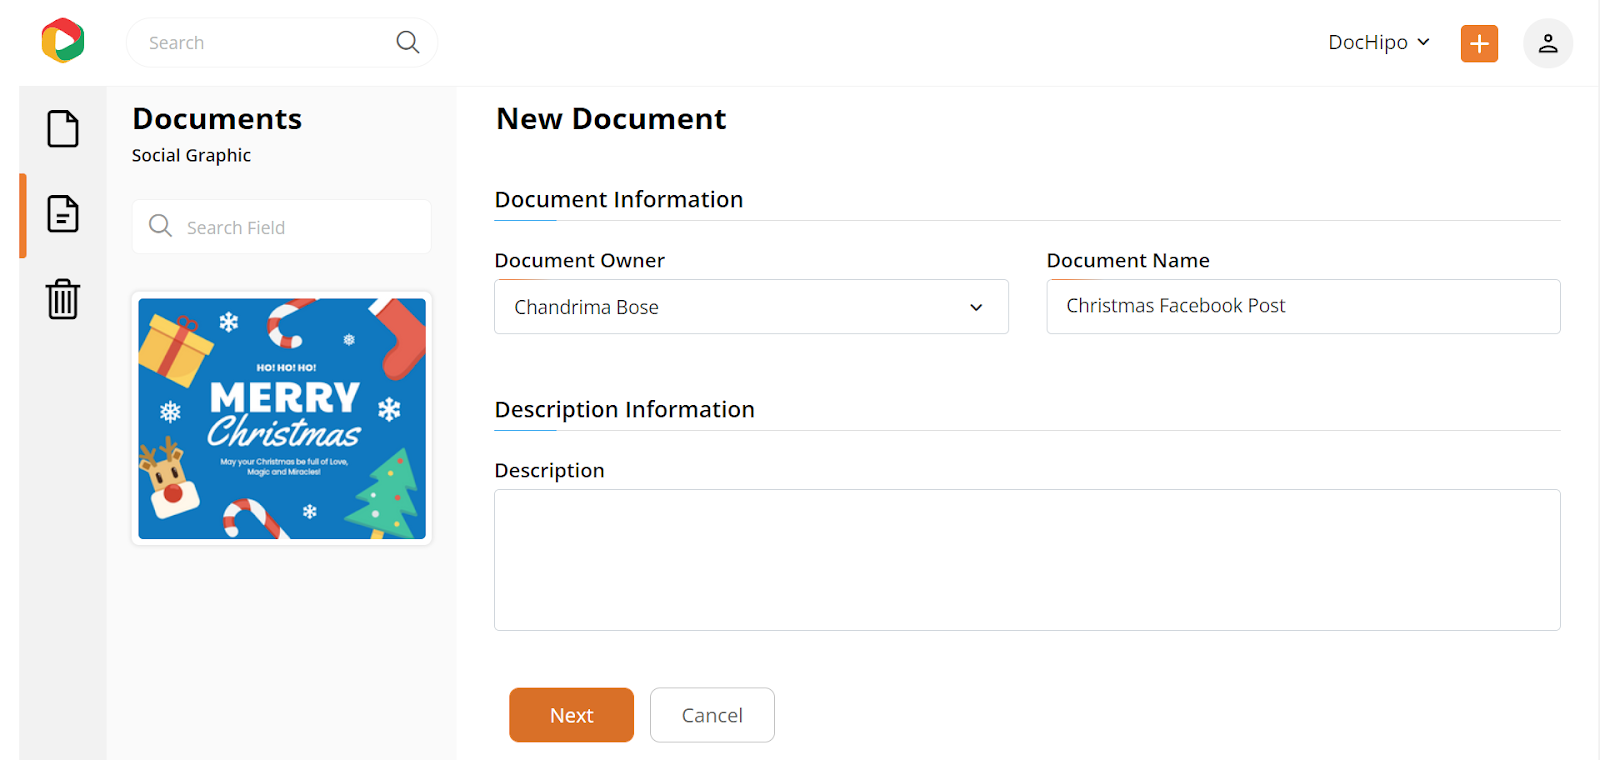
Task: Click the magnifier icon in top search
Action: [x=407, y=42]
